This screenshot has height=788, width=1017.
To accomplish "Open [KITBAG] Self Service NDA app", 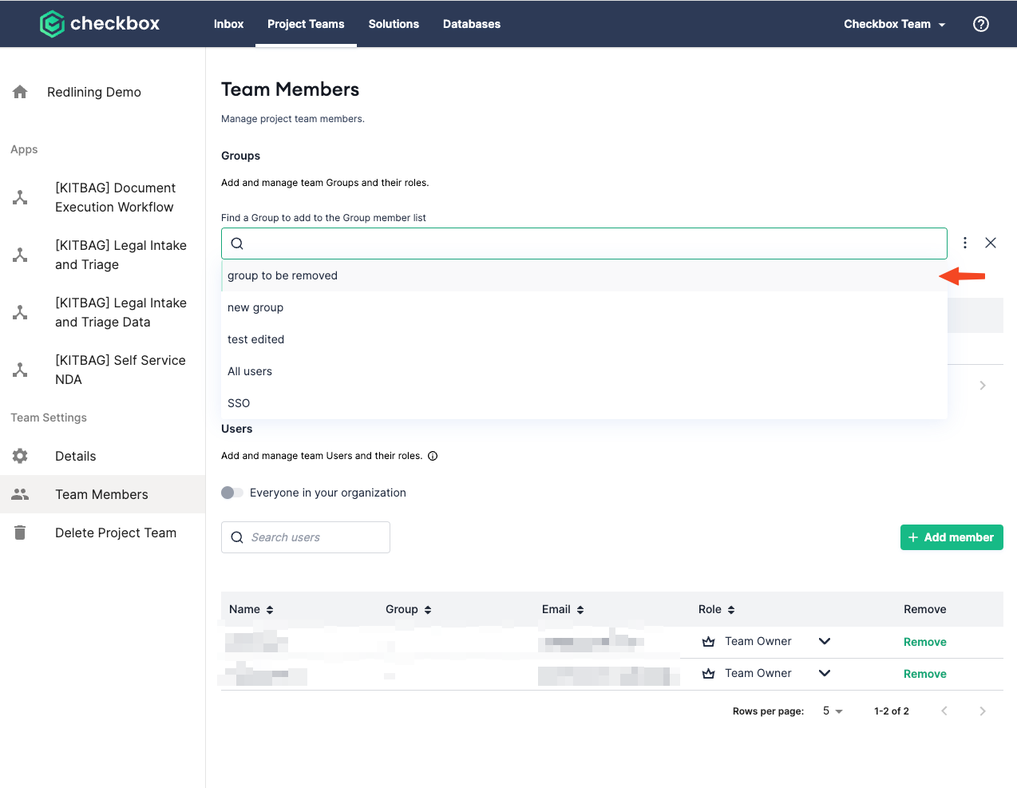I will click(120, 370).
